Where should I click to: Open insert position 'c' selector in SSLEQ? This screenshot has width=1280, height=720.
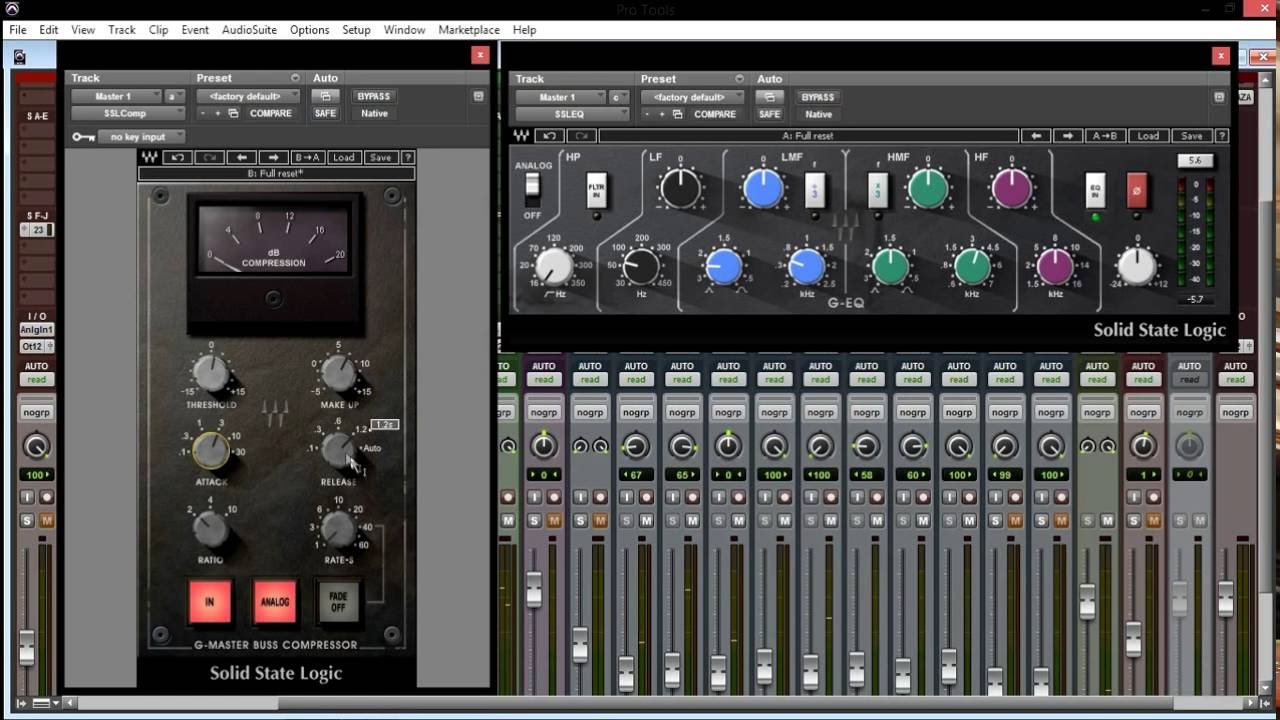click(619, 97)
